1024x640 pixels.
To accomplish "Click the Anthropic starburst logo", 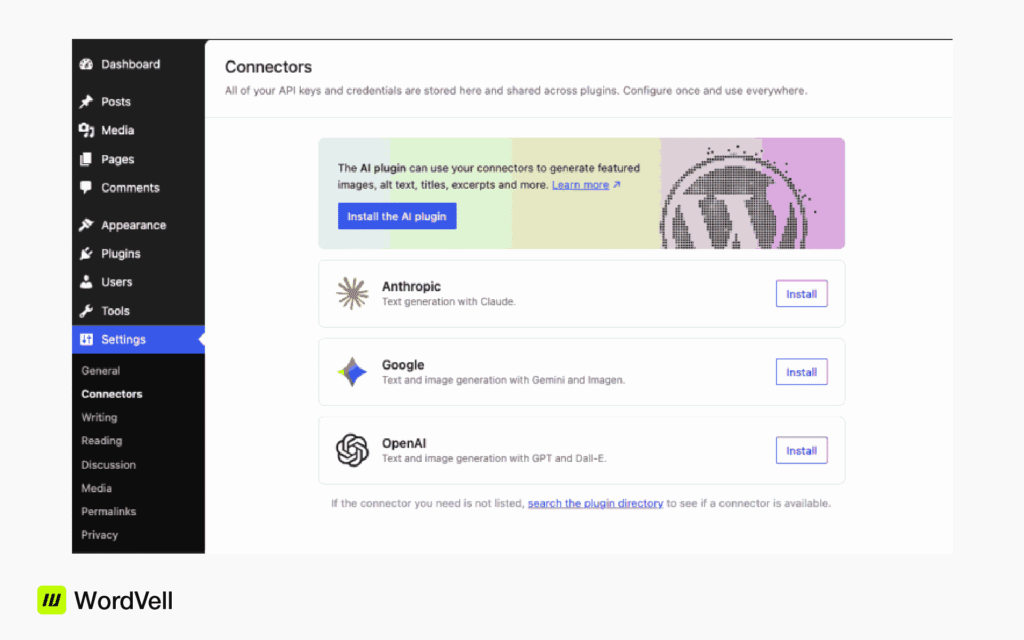I will [x=352, y=293].
